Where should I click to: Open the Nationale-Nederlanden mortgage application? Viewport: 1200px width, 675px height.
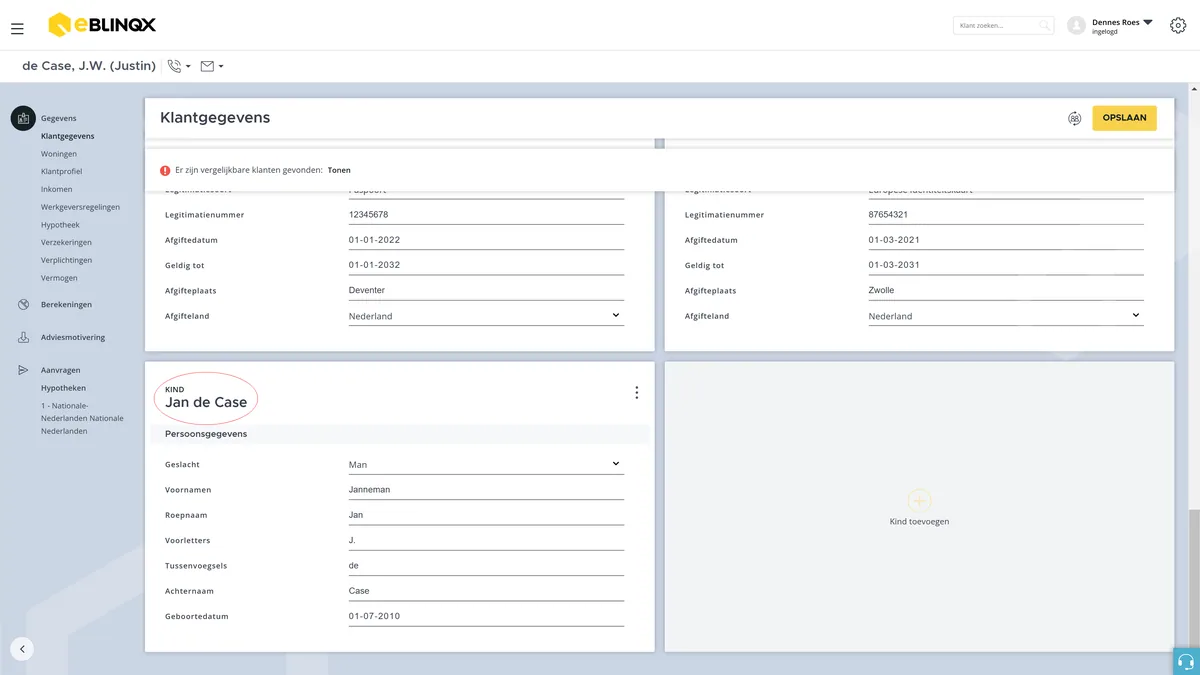(x=82, y=418)
